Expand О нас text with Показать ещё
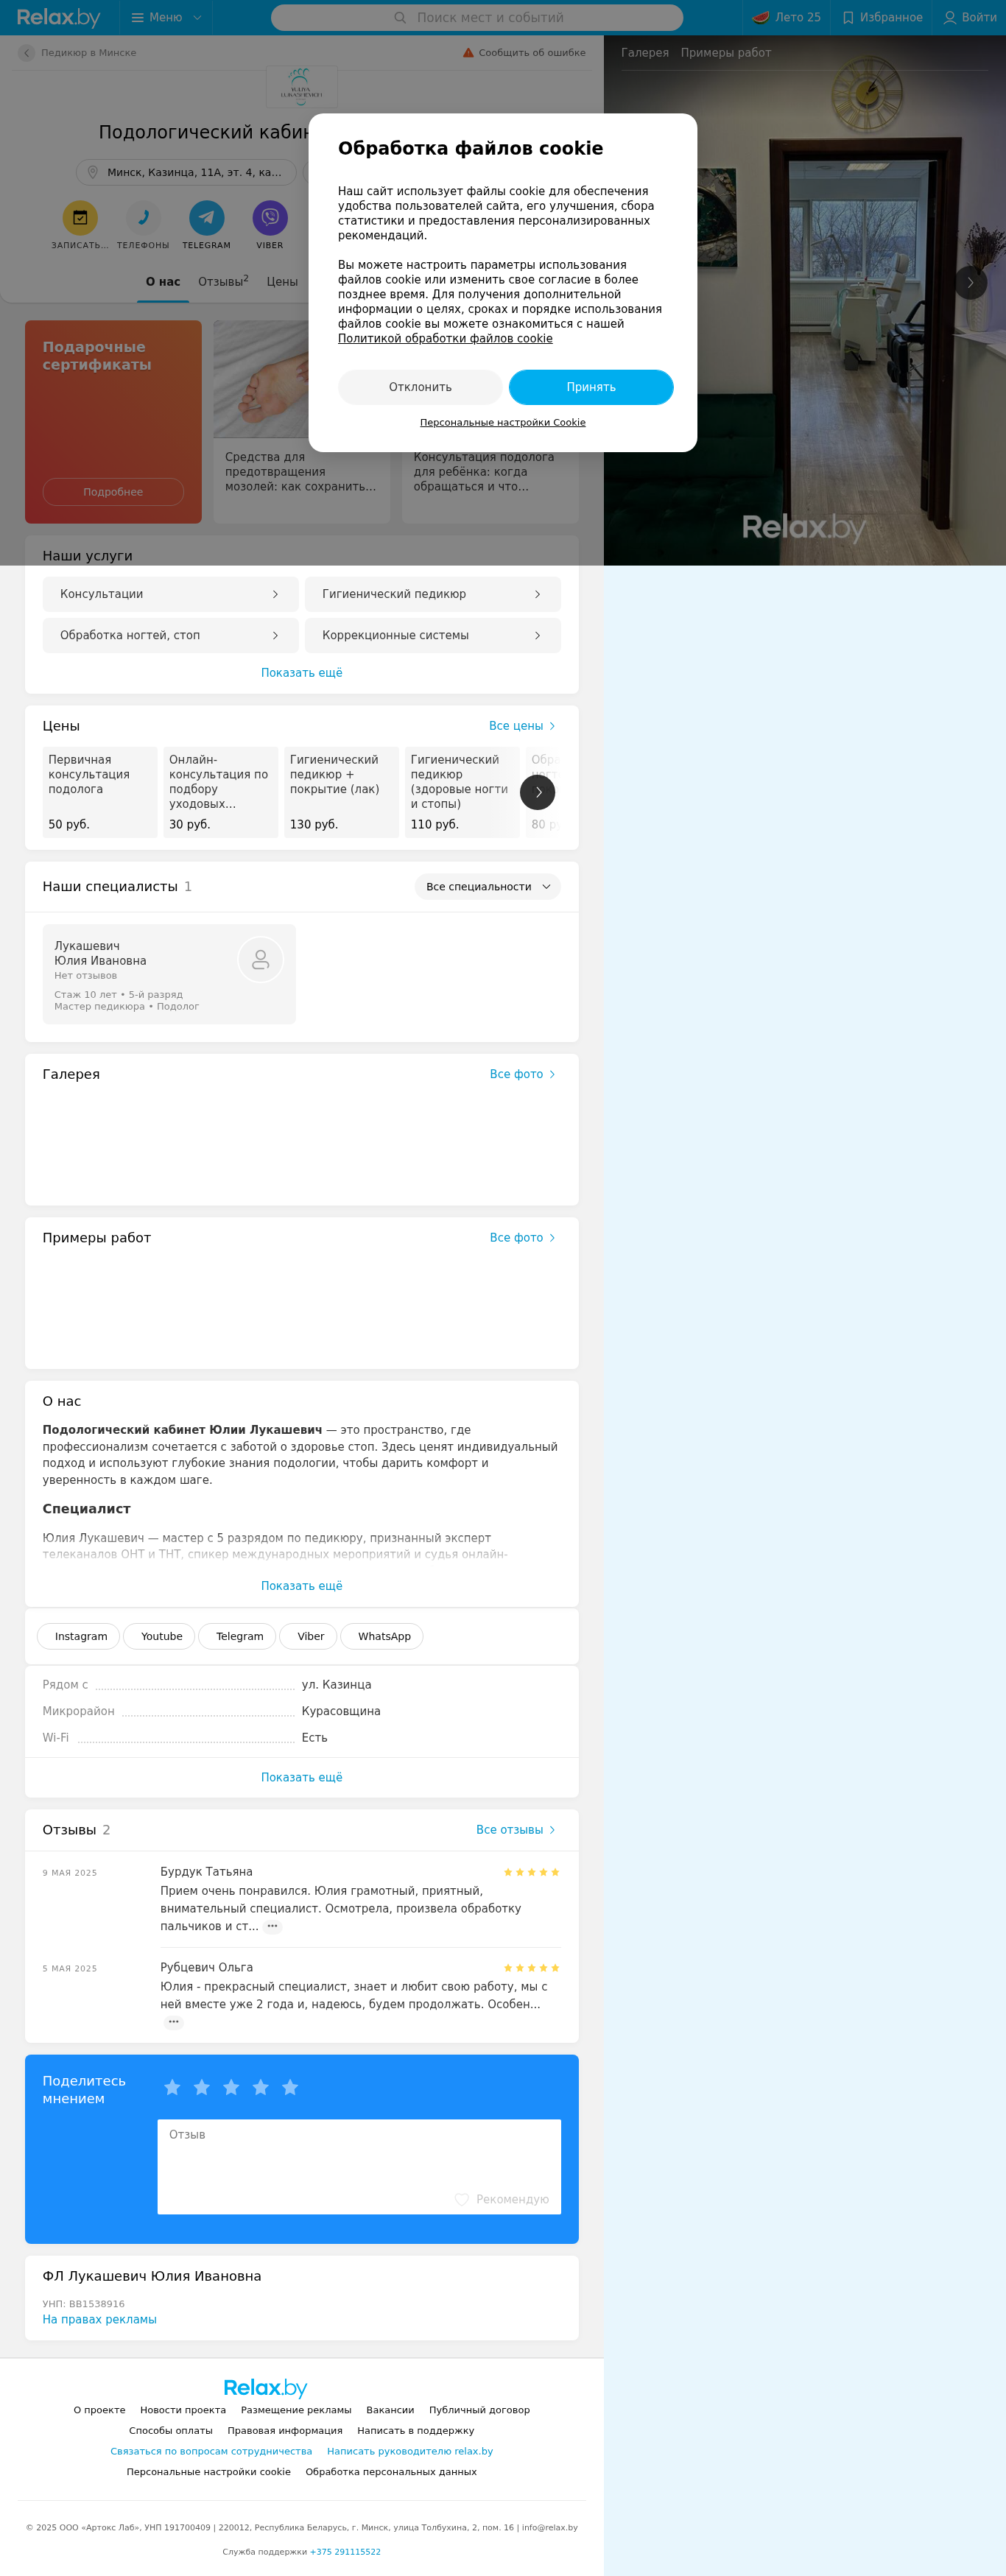Screen dimensions: 1006x2576 302,1586
